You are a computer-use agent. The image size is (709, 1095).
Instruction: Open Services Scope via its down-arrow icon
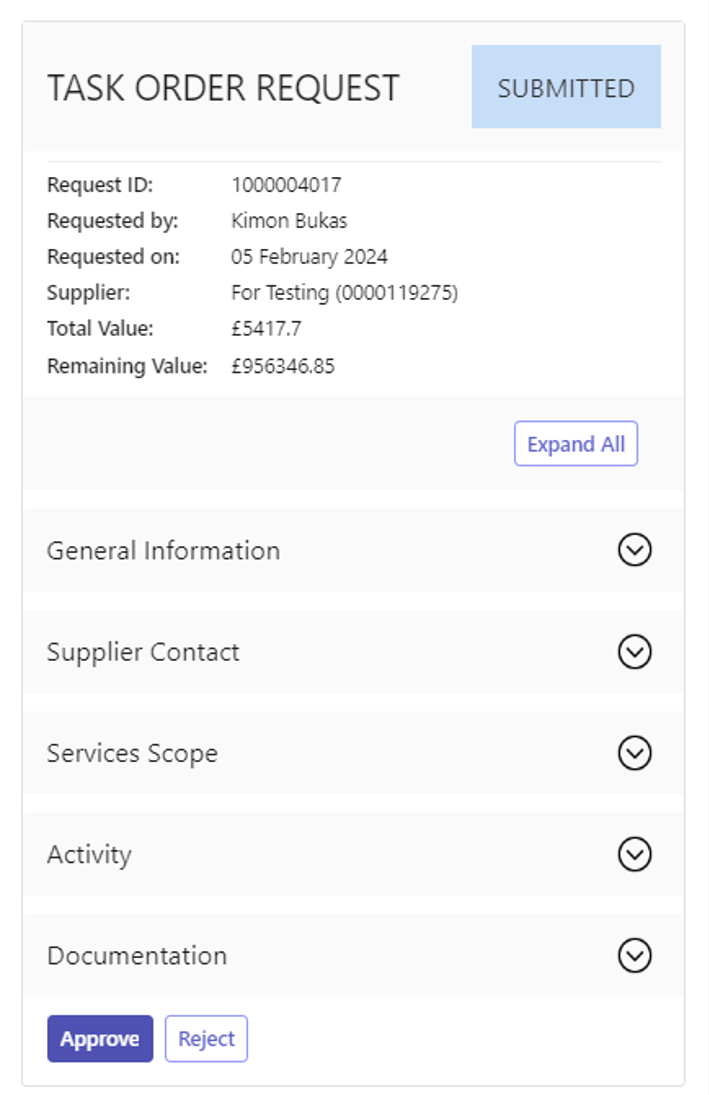634,753
